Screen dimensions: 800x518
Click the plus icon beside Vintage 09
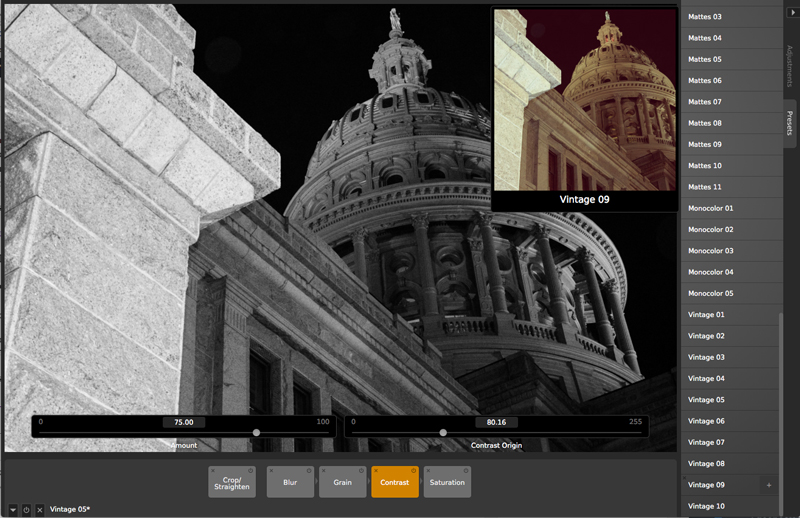pyautogui.click(x=769, y=485)
